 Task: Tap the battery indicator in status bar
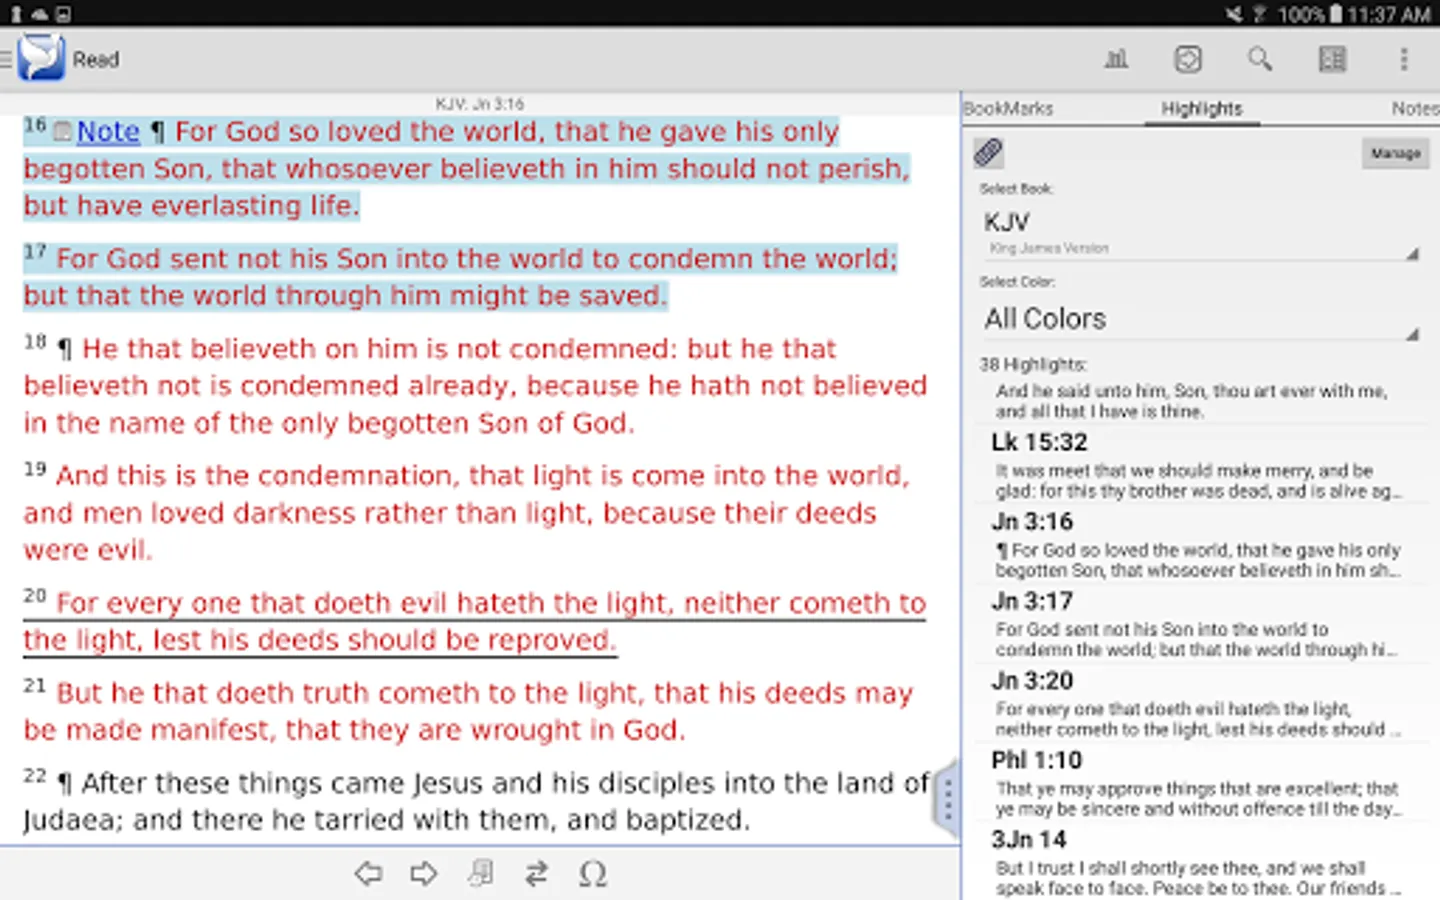(1336, 14)
